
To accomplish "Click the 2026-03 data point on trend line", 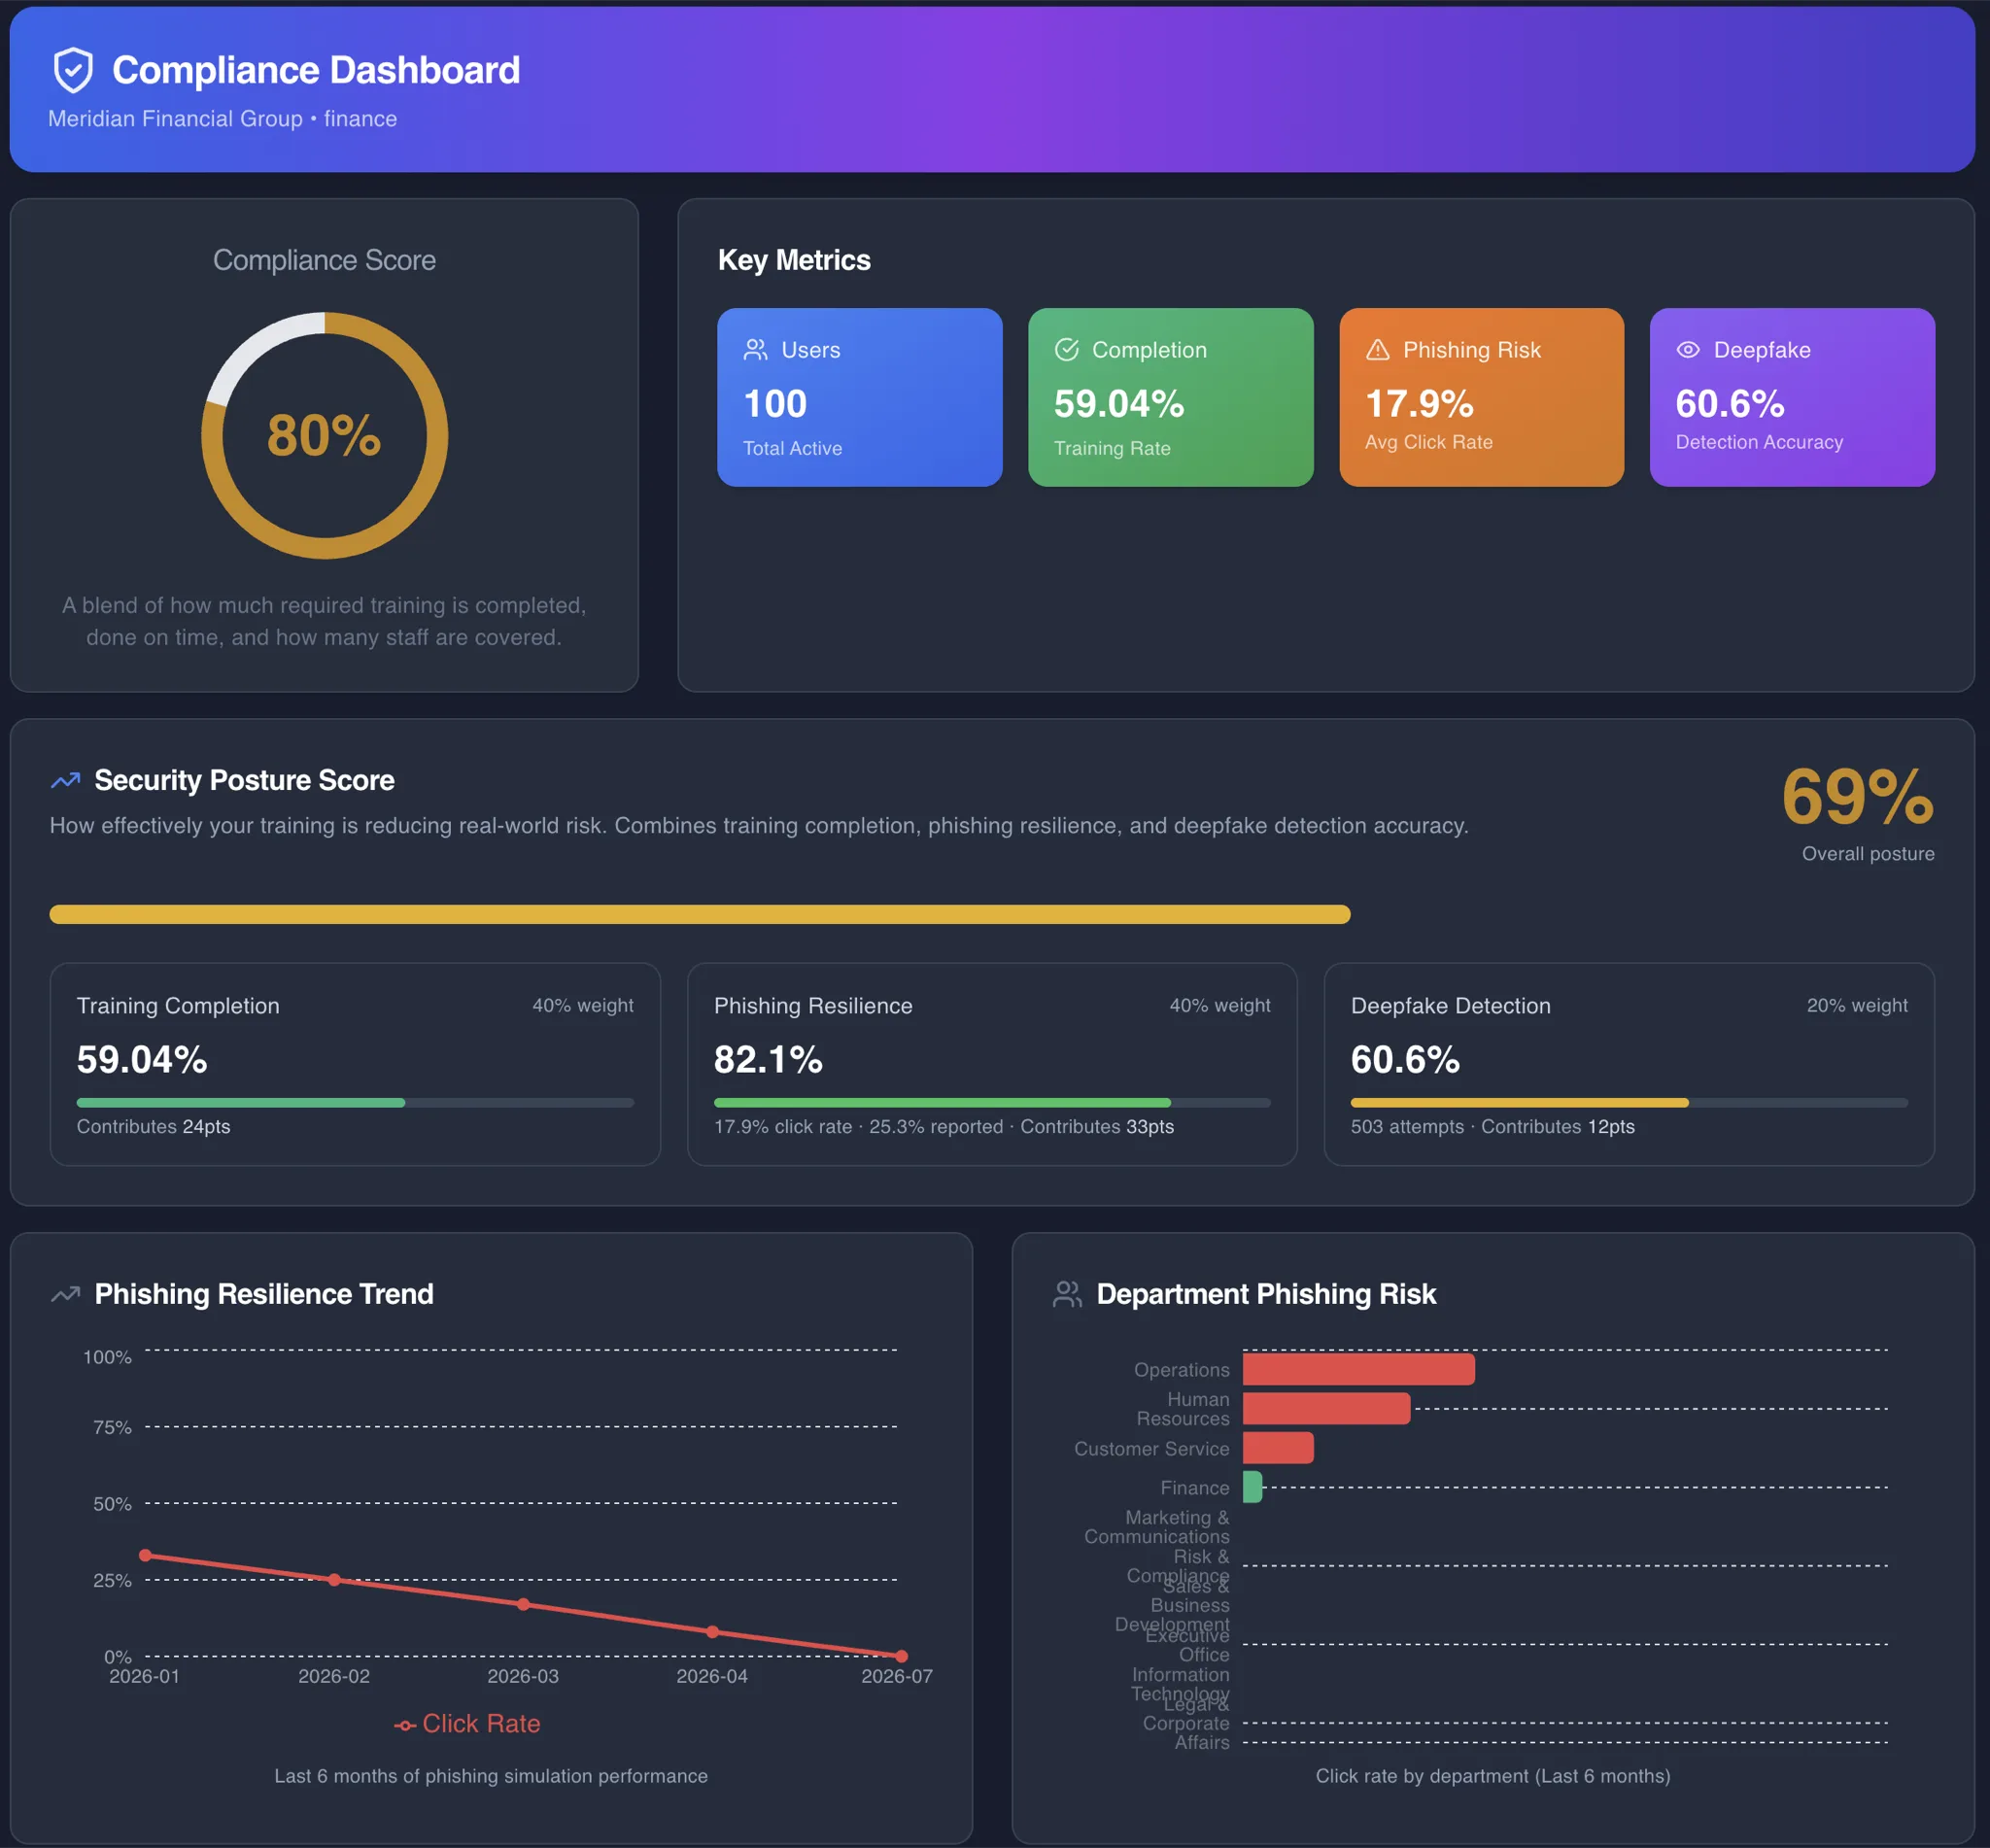I will (x=523, y=1605).
